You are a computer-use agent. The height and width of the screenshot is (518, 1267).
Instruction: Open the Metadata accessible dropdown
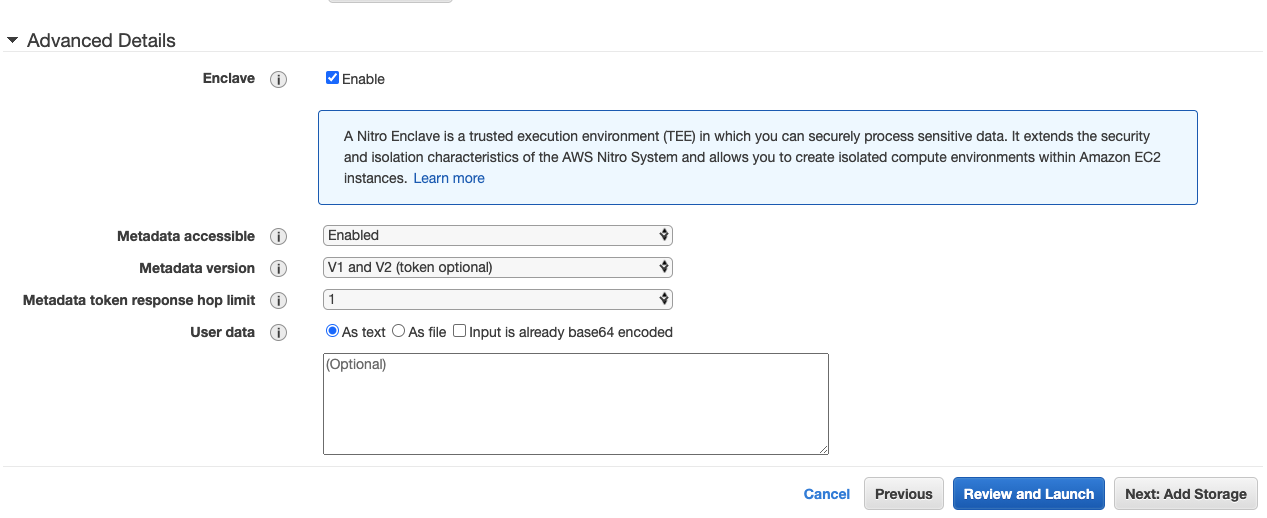click(497, 236)
